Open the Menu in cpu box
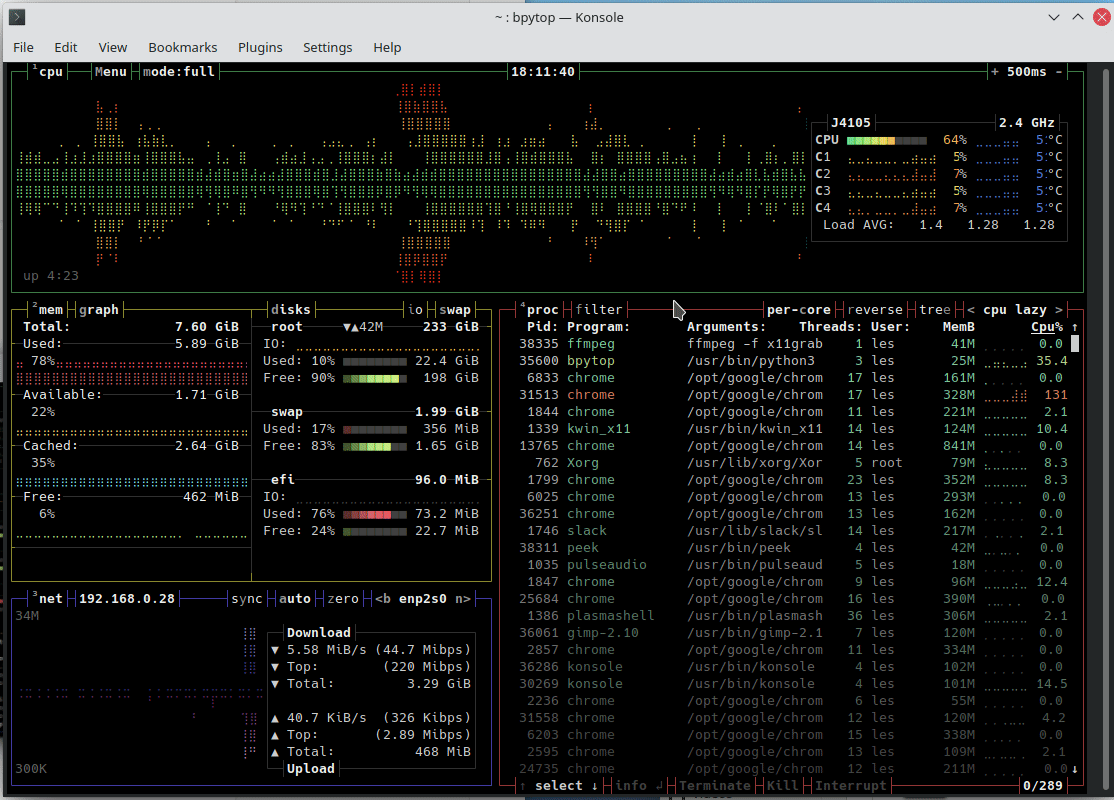Image resolution: width=1114 pixels, height=800 pixels. (x=111, y=72)
